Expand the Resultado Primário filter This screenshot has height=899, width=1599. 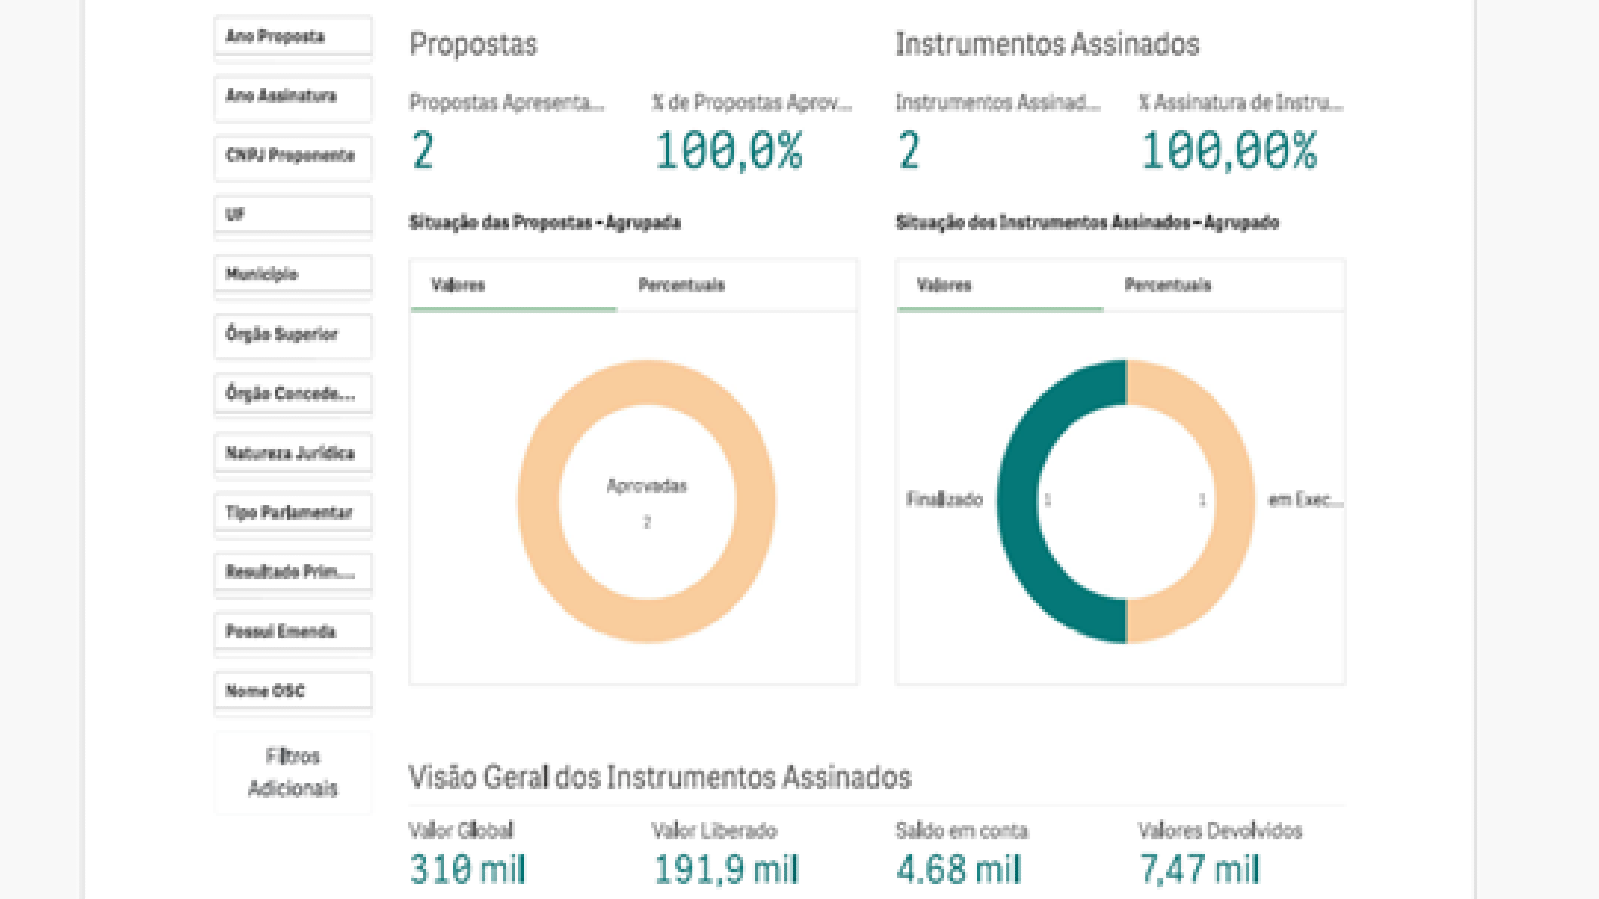(x=292, y=572)
